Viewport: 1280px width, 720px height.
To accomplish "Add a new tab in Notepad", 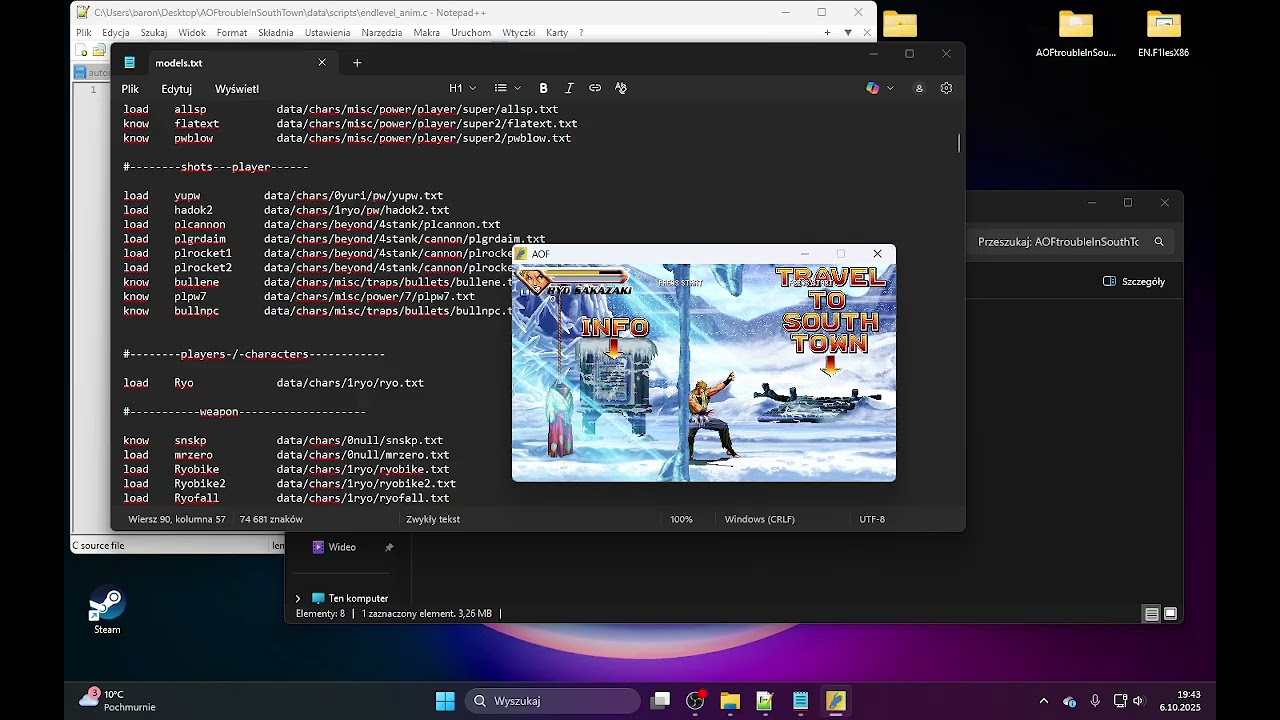I will (x=357, y=63).
